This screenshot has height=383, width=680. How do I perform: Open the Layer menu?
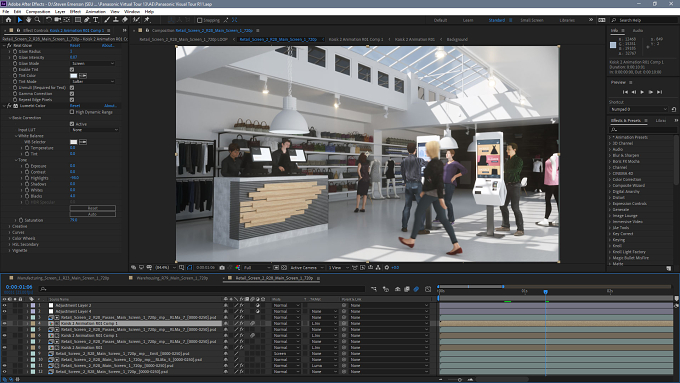tap(60, 12)
